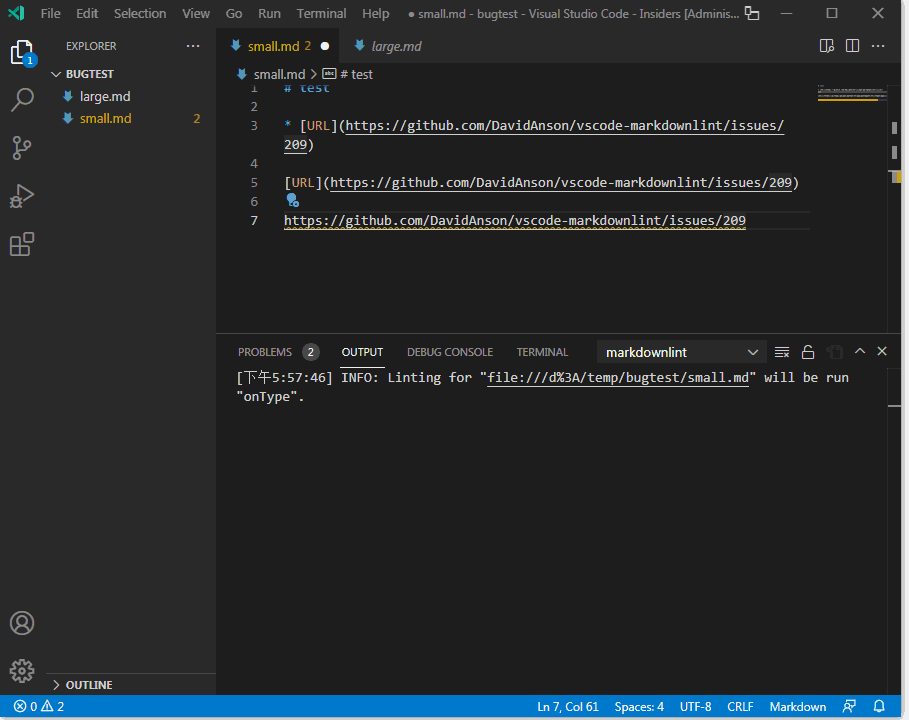Open the Extensions view
This screenshot has width=909, height=720.
click(x=22, y=244)
